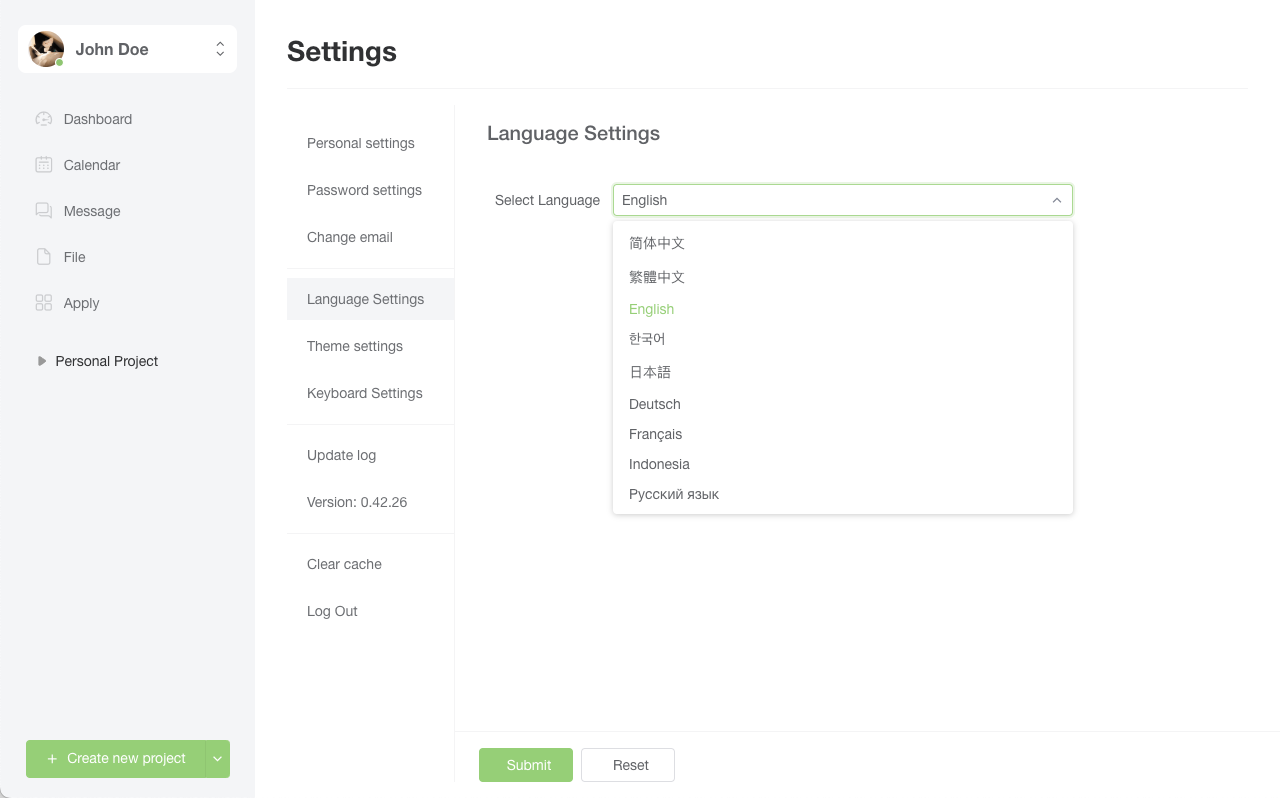This screenshot has height=798, width=1280.
Task: Open Dashboard from the sidebar
Action: [127, 119]
